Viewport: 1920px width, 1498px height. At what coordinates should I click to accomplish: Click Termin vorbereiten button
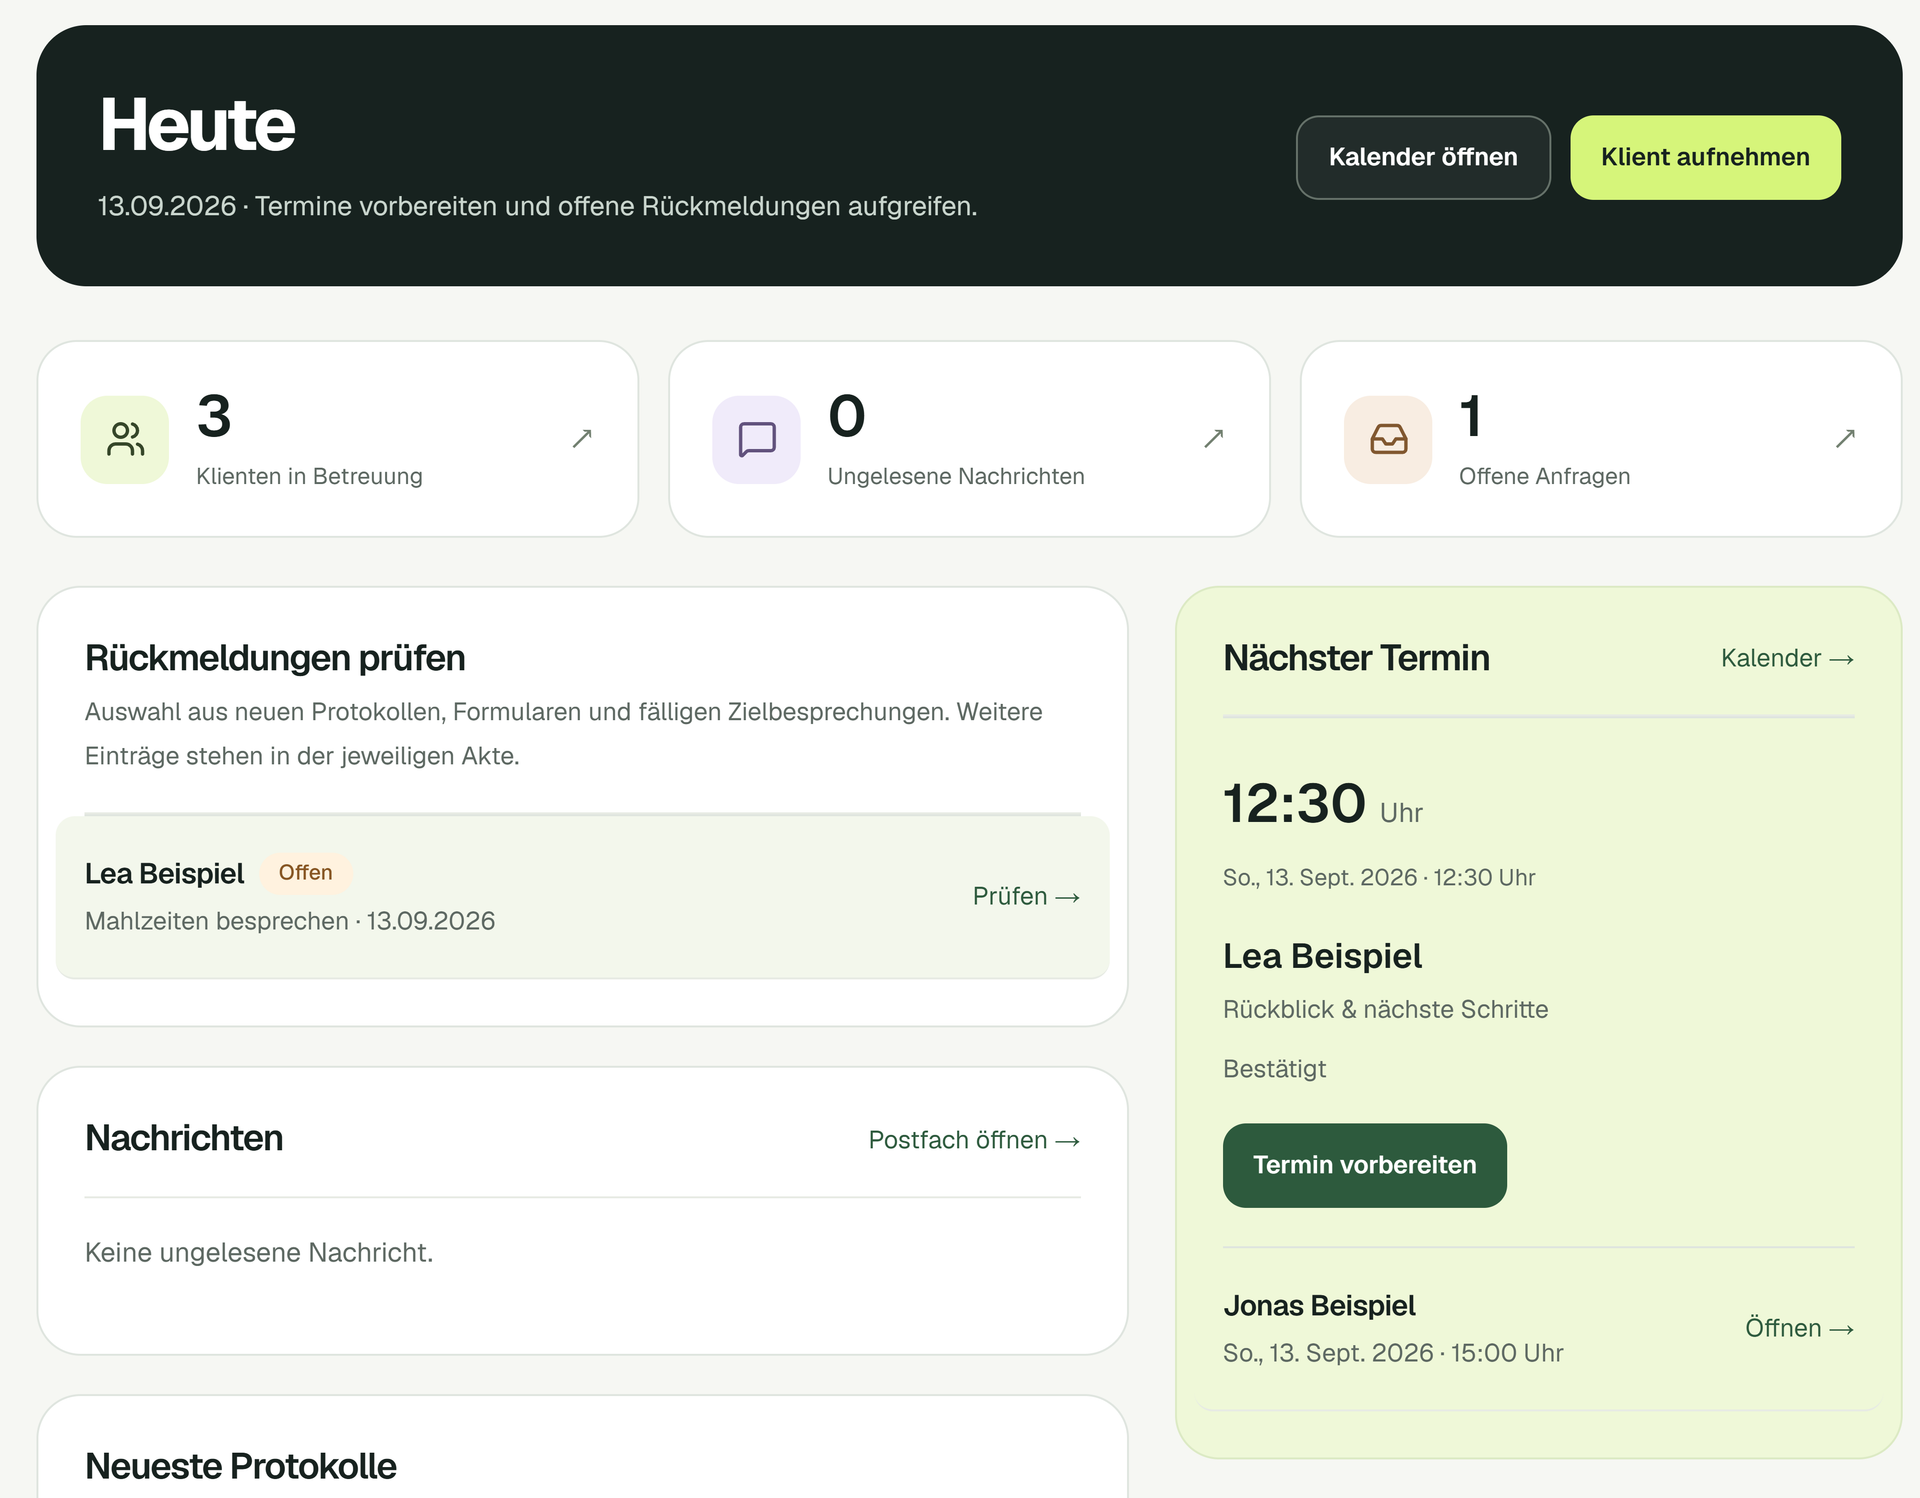click(x=1364, y=1165)
